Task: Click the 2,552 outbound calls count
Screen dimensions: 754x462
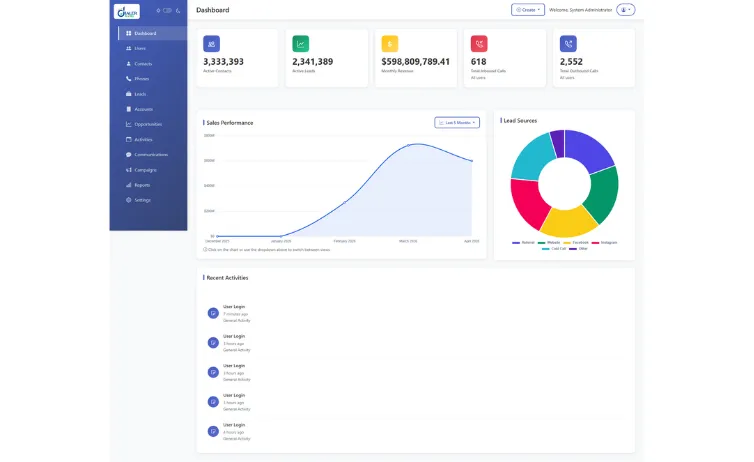Action: [571, 62]
